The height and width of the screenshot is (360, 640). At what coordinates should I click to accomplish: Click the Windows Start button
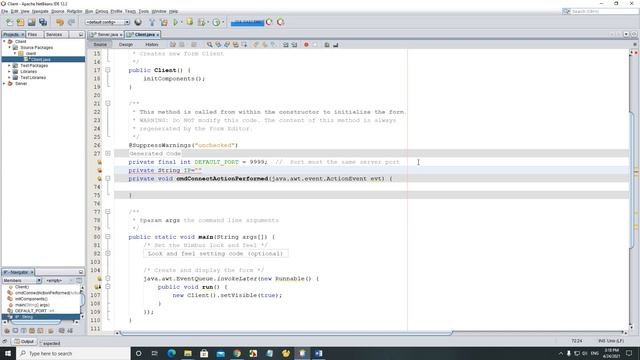click(x=8, y=353)
